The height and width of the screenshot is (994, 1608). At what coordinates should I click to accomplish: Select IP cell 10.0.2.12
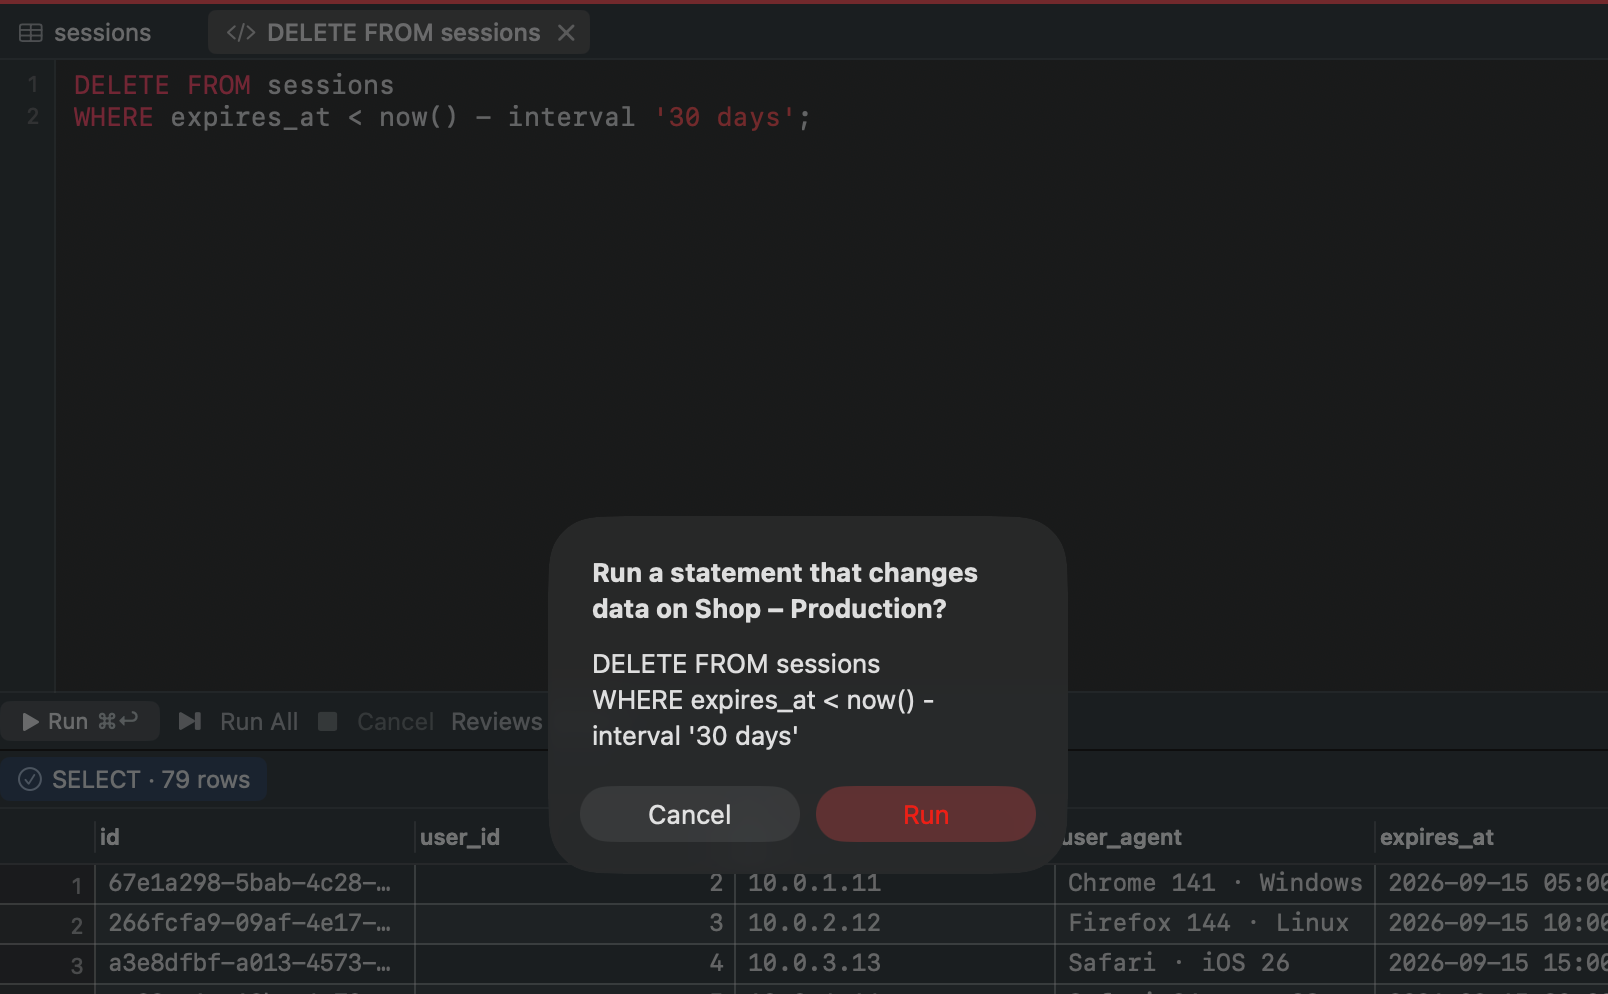tap(895, 923)
